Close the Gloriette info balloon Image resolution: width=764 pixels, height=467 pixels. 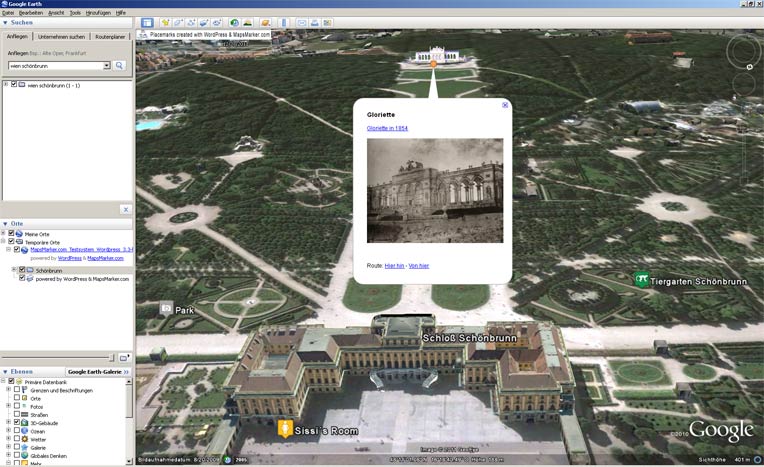point(505,105)
